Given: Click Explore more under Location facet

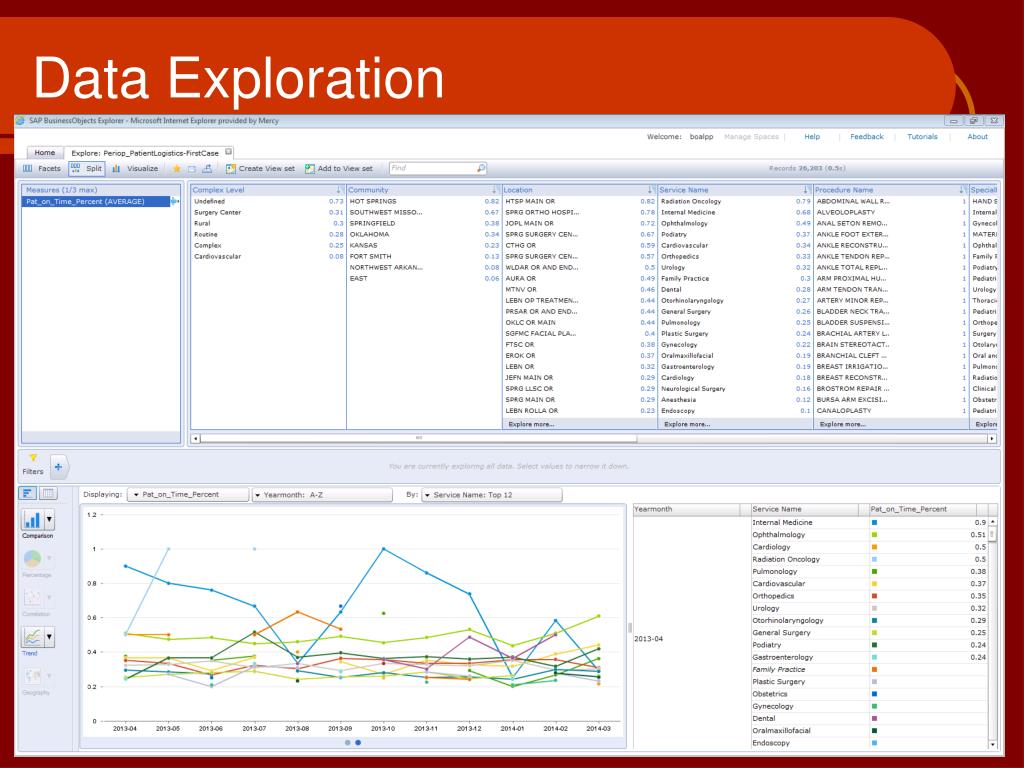Looking at the screenshot, I should click(531, 424).
